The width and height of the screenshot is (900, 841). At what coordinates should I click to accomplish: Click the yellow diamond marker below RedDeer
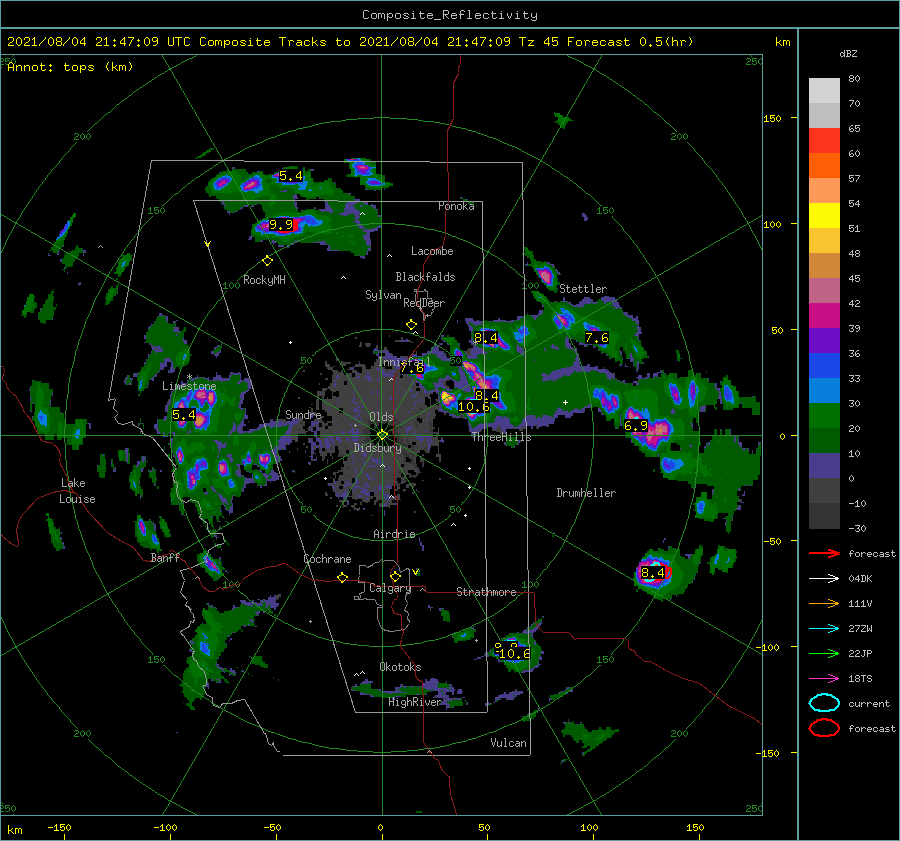[411, 325]
